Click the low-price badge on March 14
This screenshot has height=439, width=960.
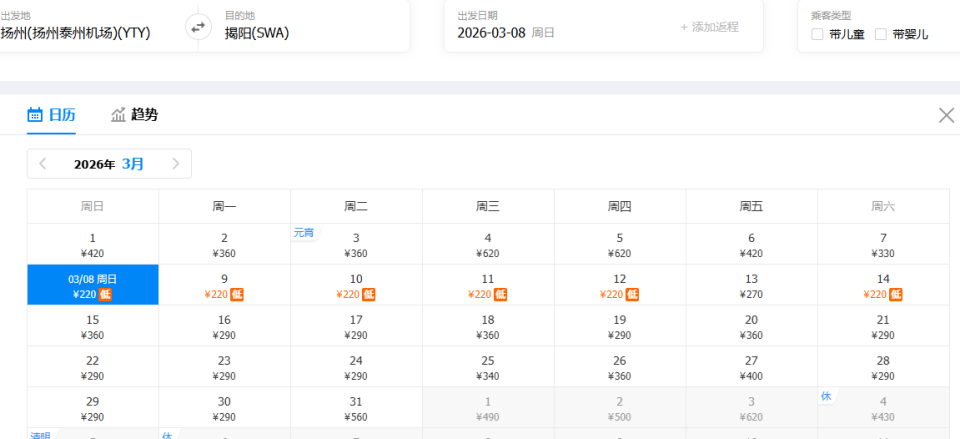point(896,294)
